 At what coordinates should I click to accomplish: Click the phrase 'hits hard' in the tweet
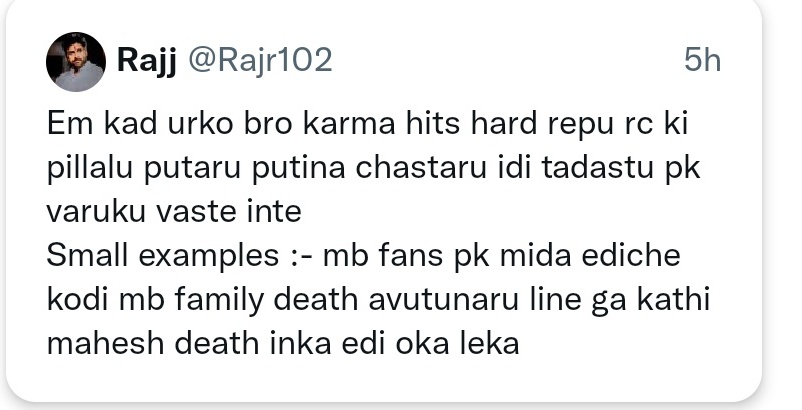tap(471, 124)
